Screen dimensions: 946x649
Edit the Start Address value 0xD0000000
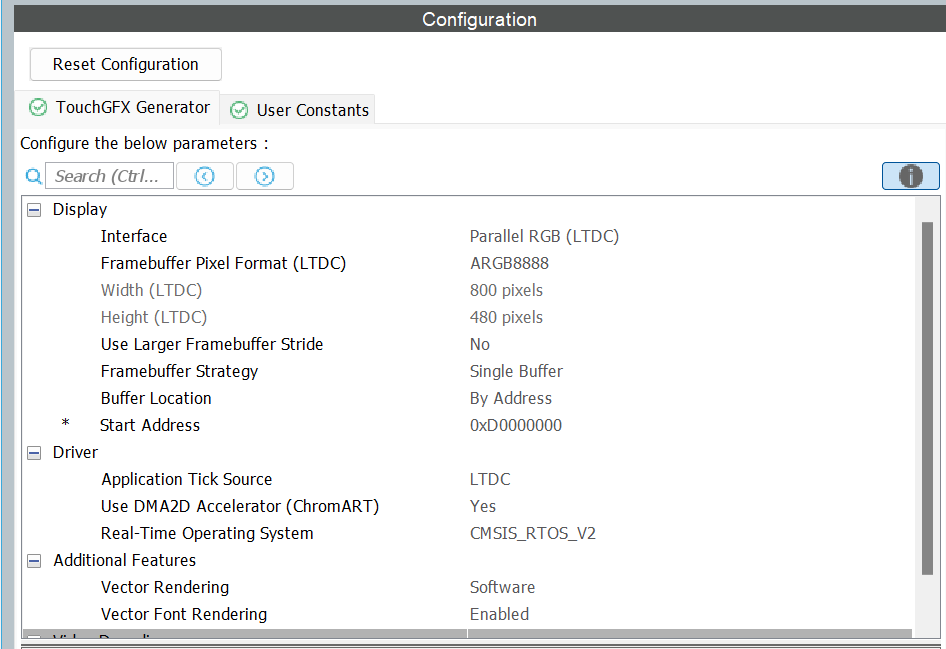515,426
